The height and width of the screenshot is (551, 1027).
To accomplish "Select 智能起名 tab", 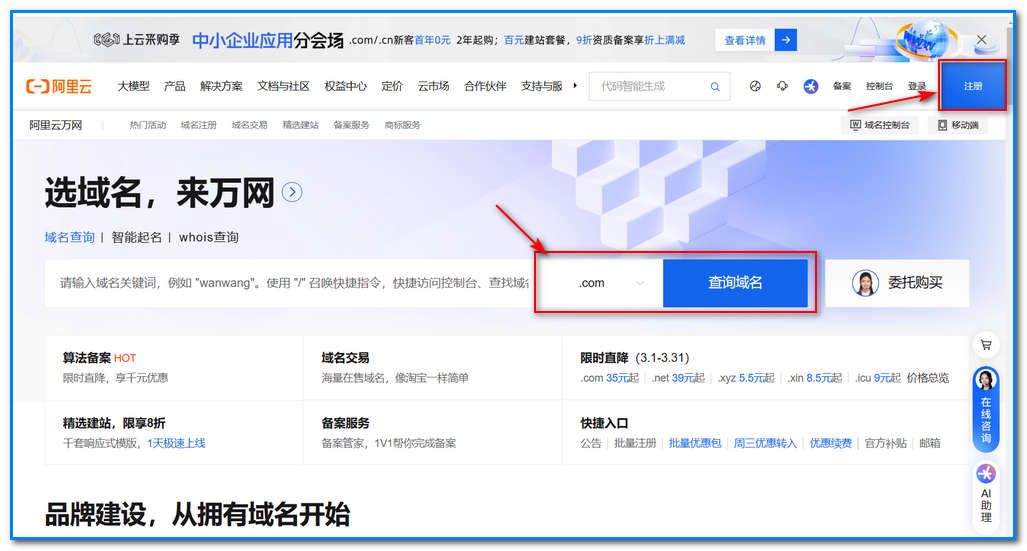I will point(136,237).
